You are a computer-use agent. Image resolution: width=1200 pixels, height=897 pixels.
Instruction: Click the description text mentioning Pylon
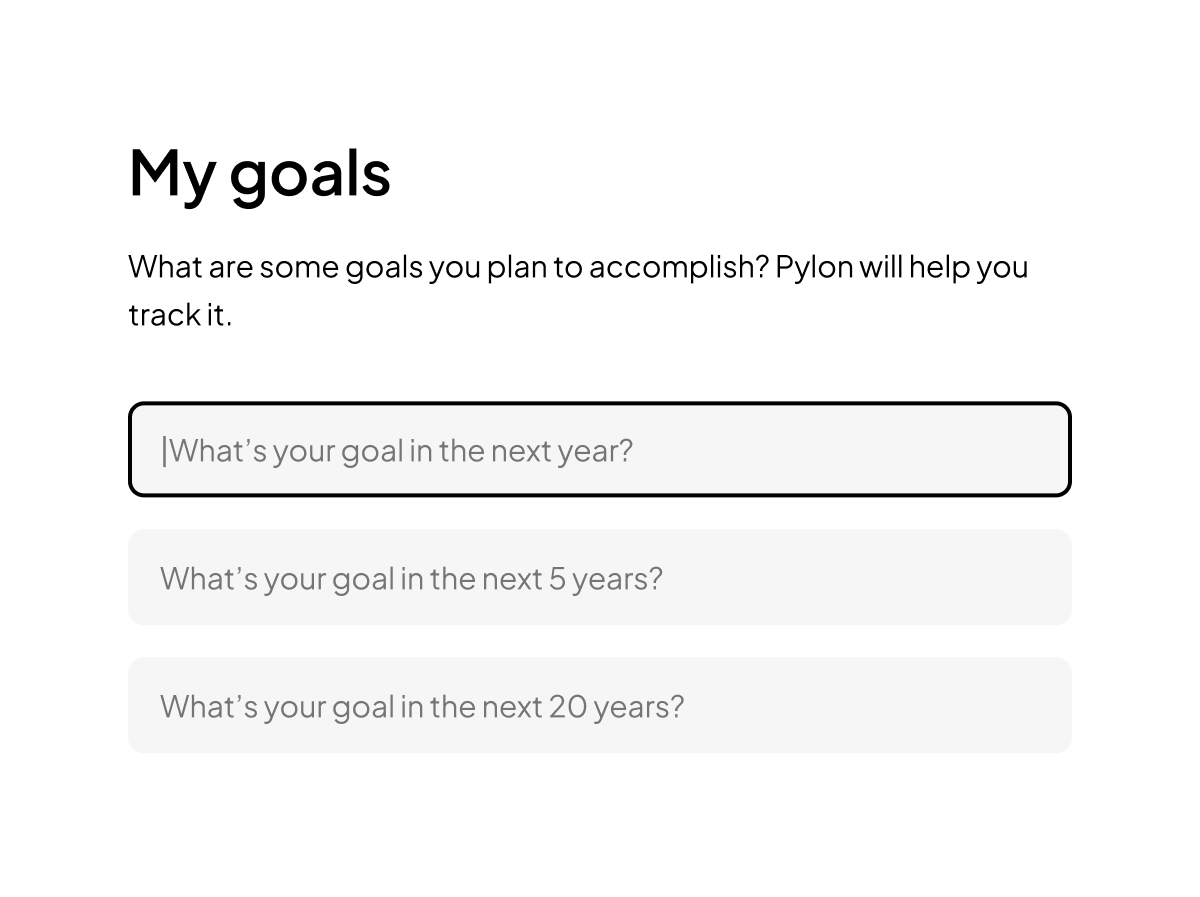pos(578,268)
